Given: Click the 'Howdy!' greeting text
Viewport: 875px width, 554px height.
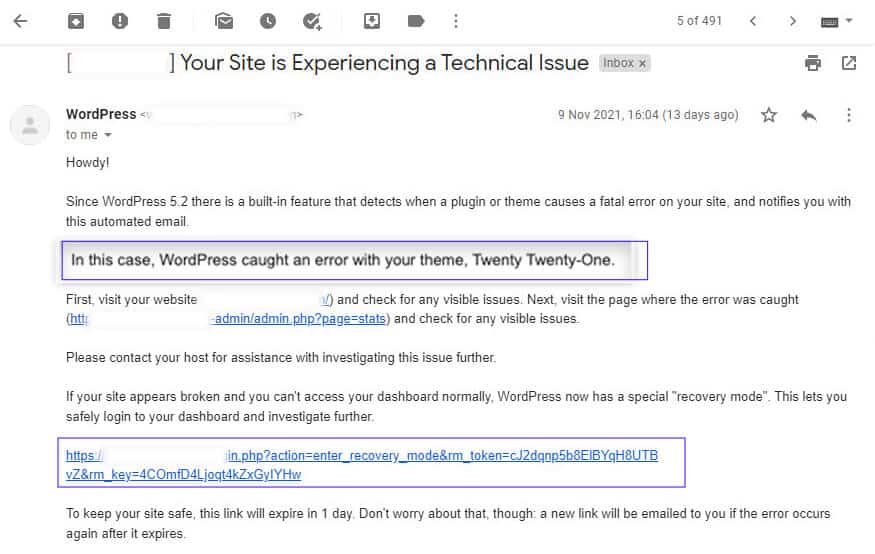Looking at the screenshot, I should [x=88, y=162].
